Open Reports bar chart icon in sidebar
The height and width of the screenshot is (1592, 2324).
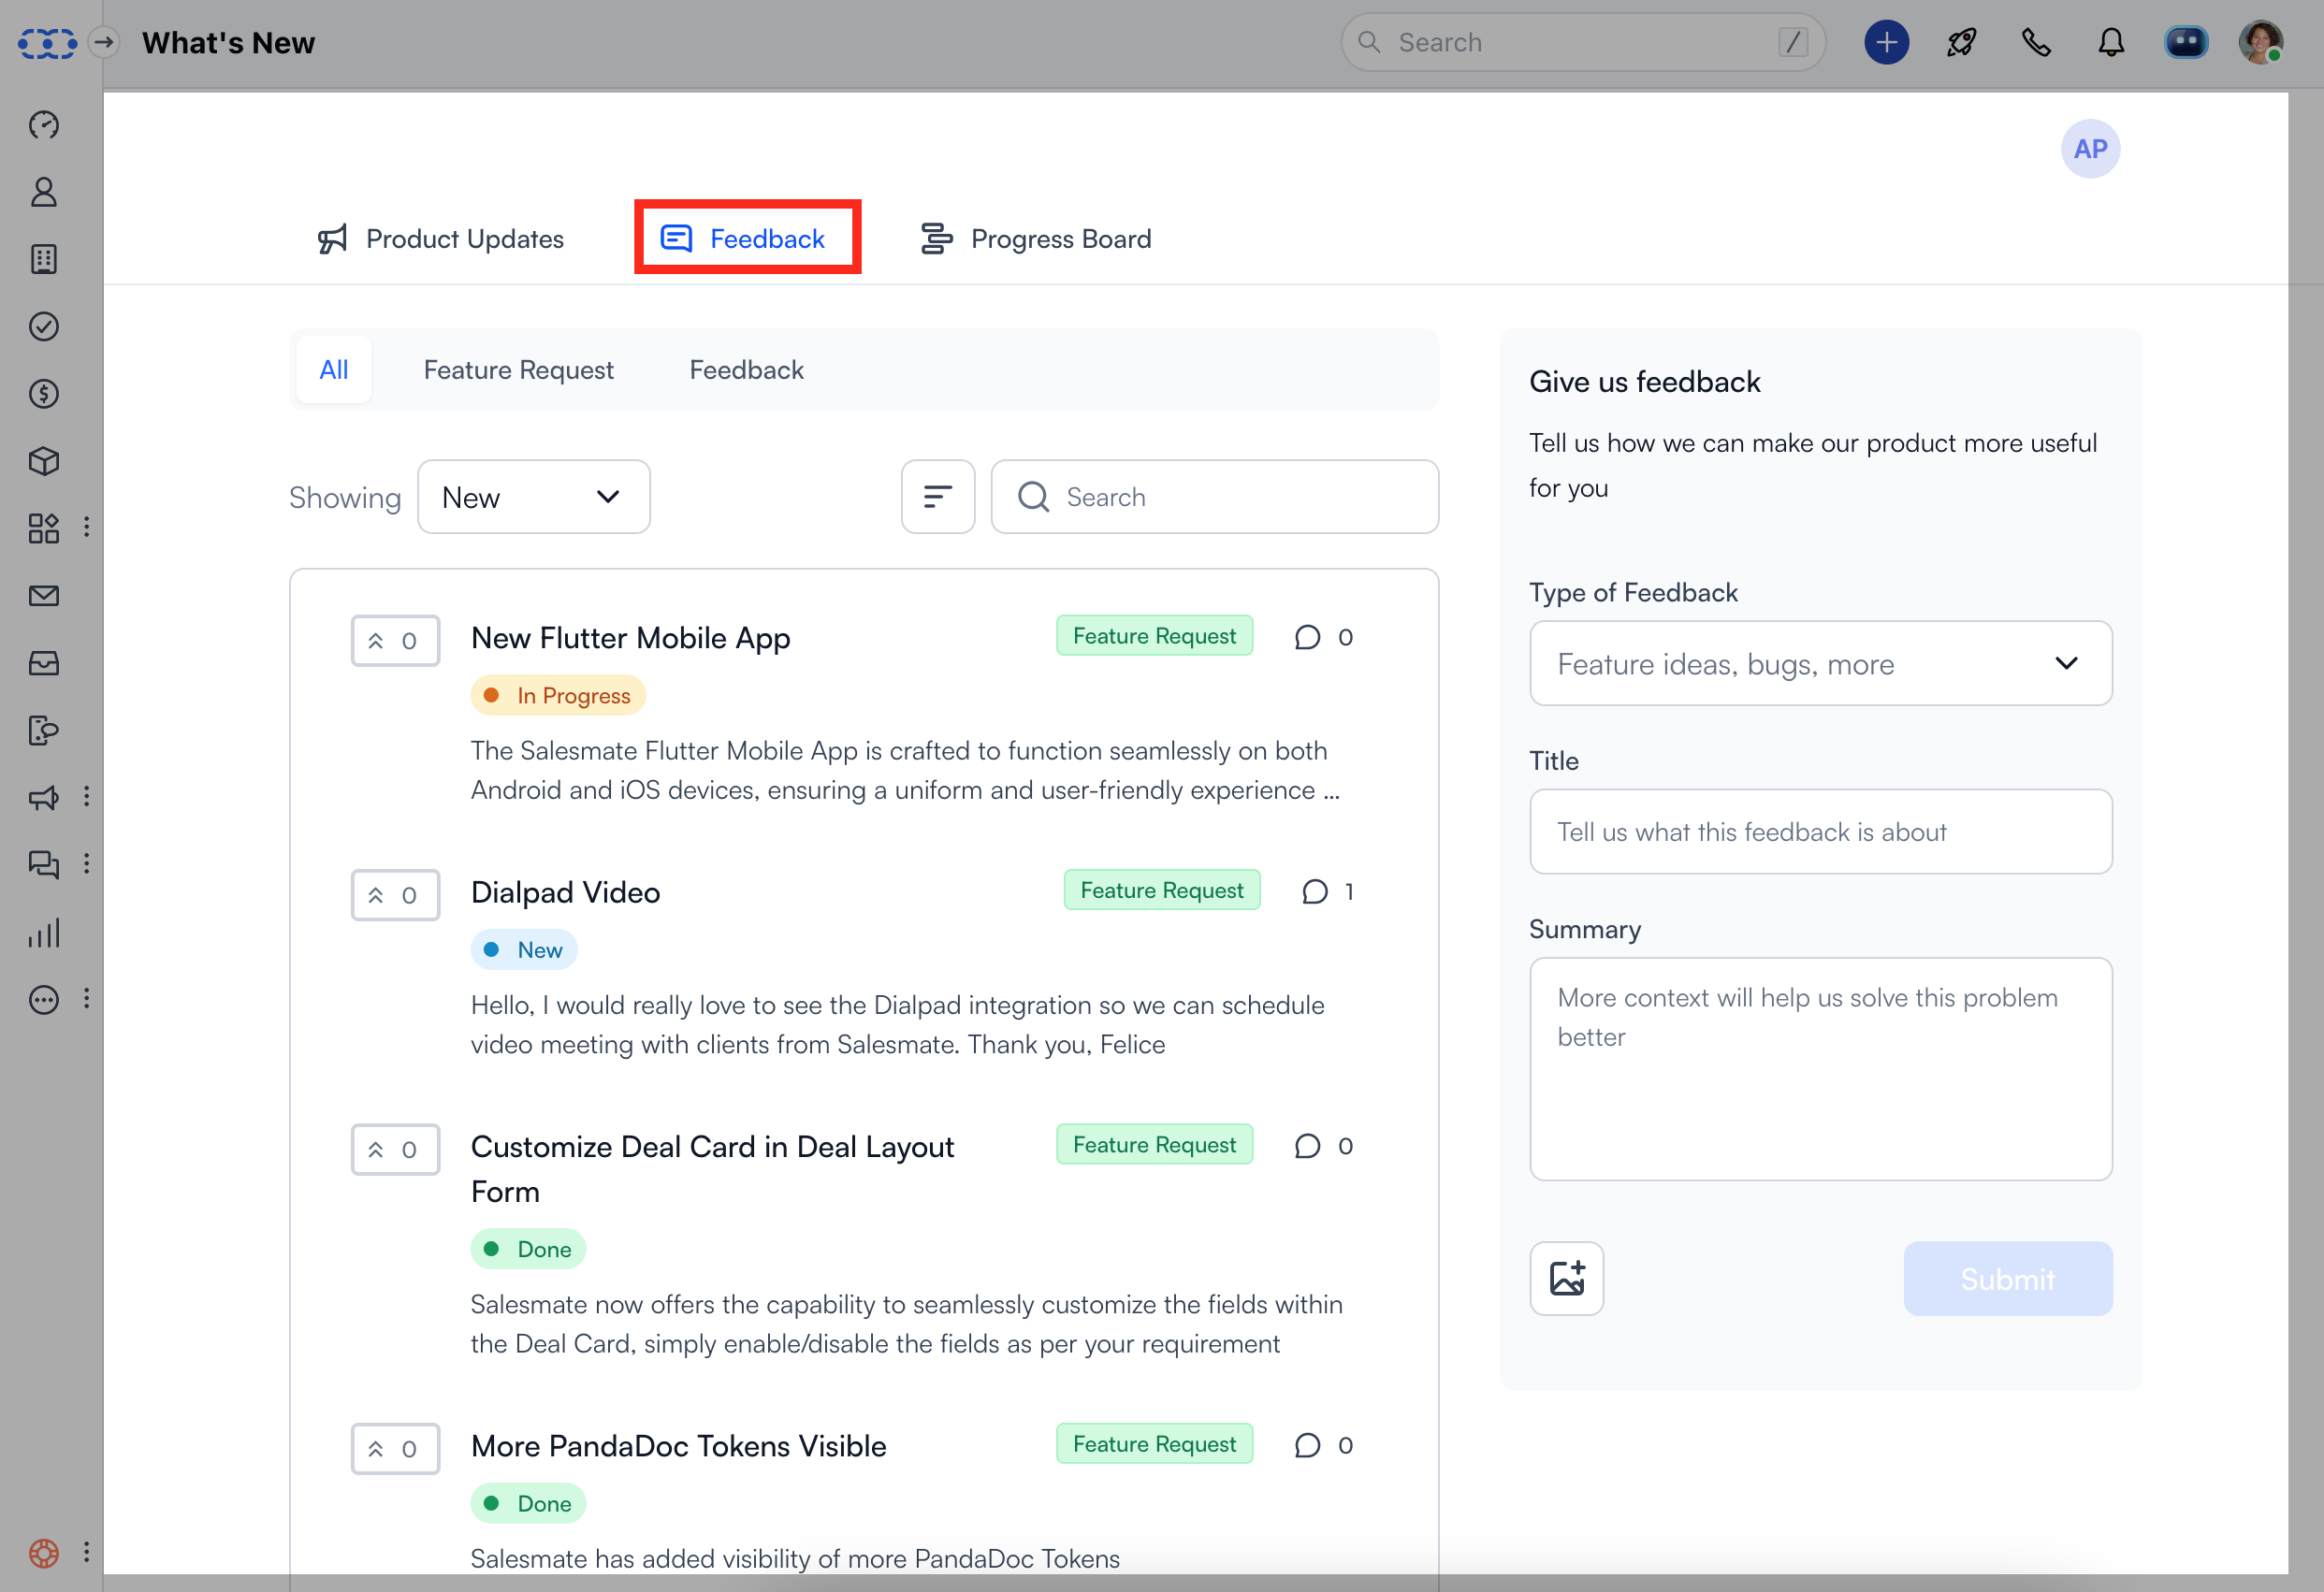44,933
